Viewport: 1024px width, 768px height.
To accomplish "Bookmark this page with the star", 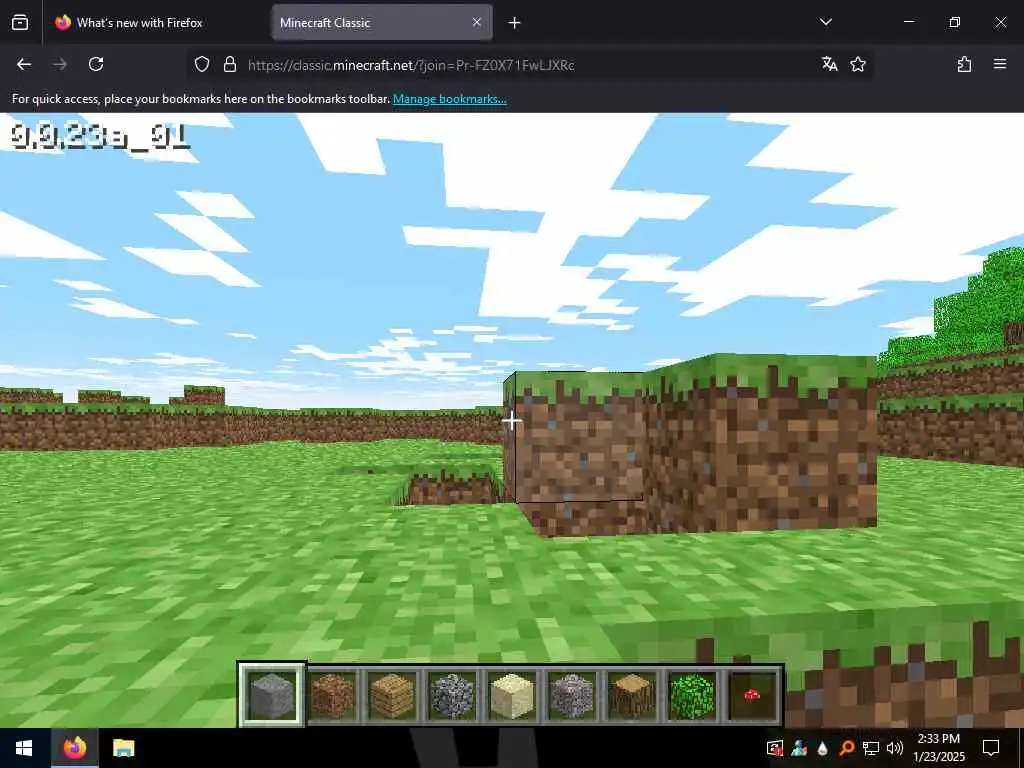I will coord(858,64).
